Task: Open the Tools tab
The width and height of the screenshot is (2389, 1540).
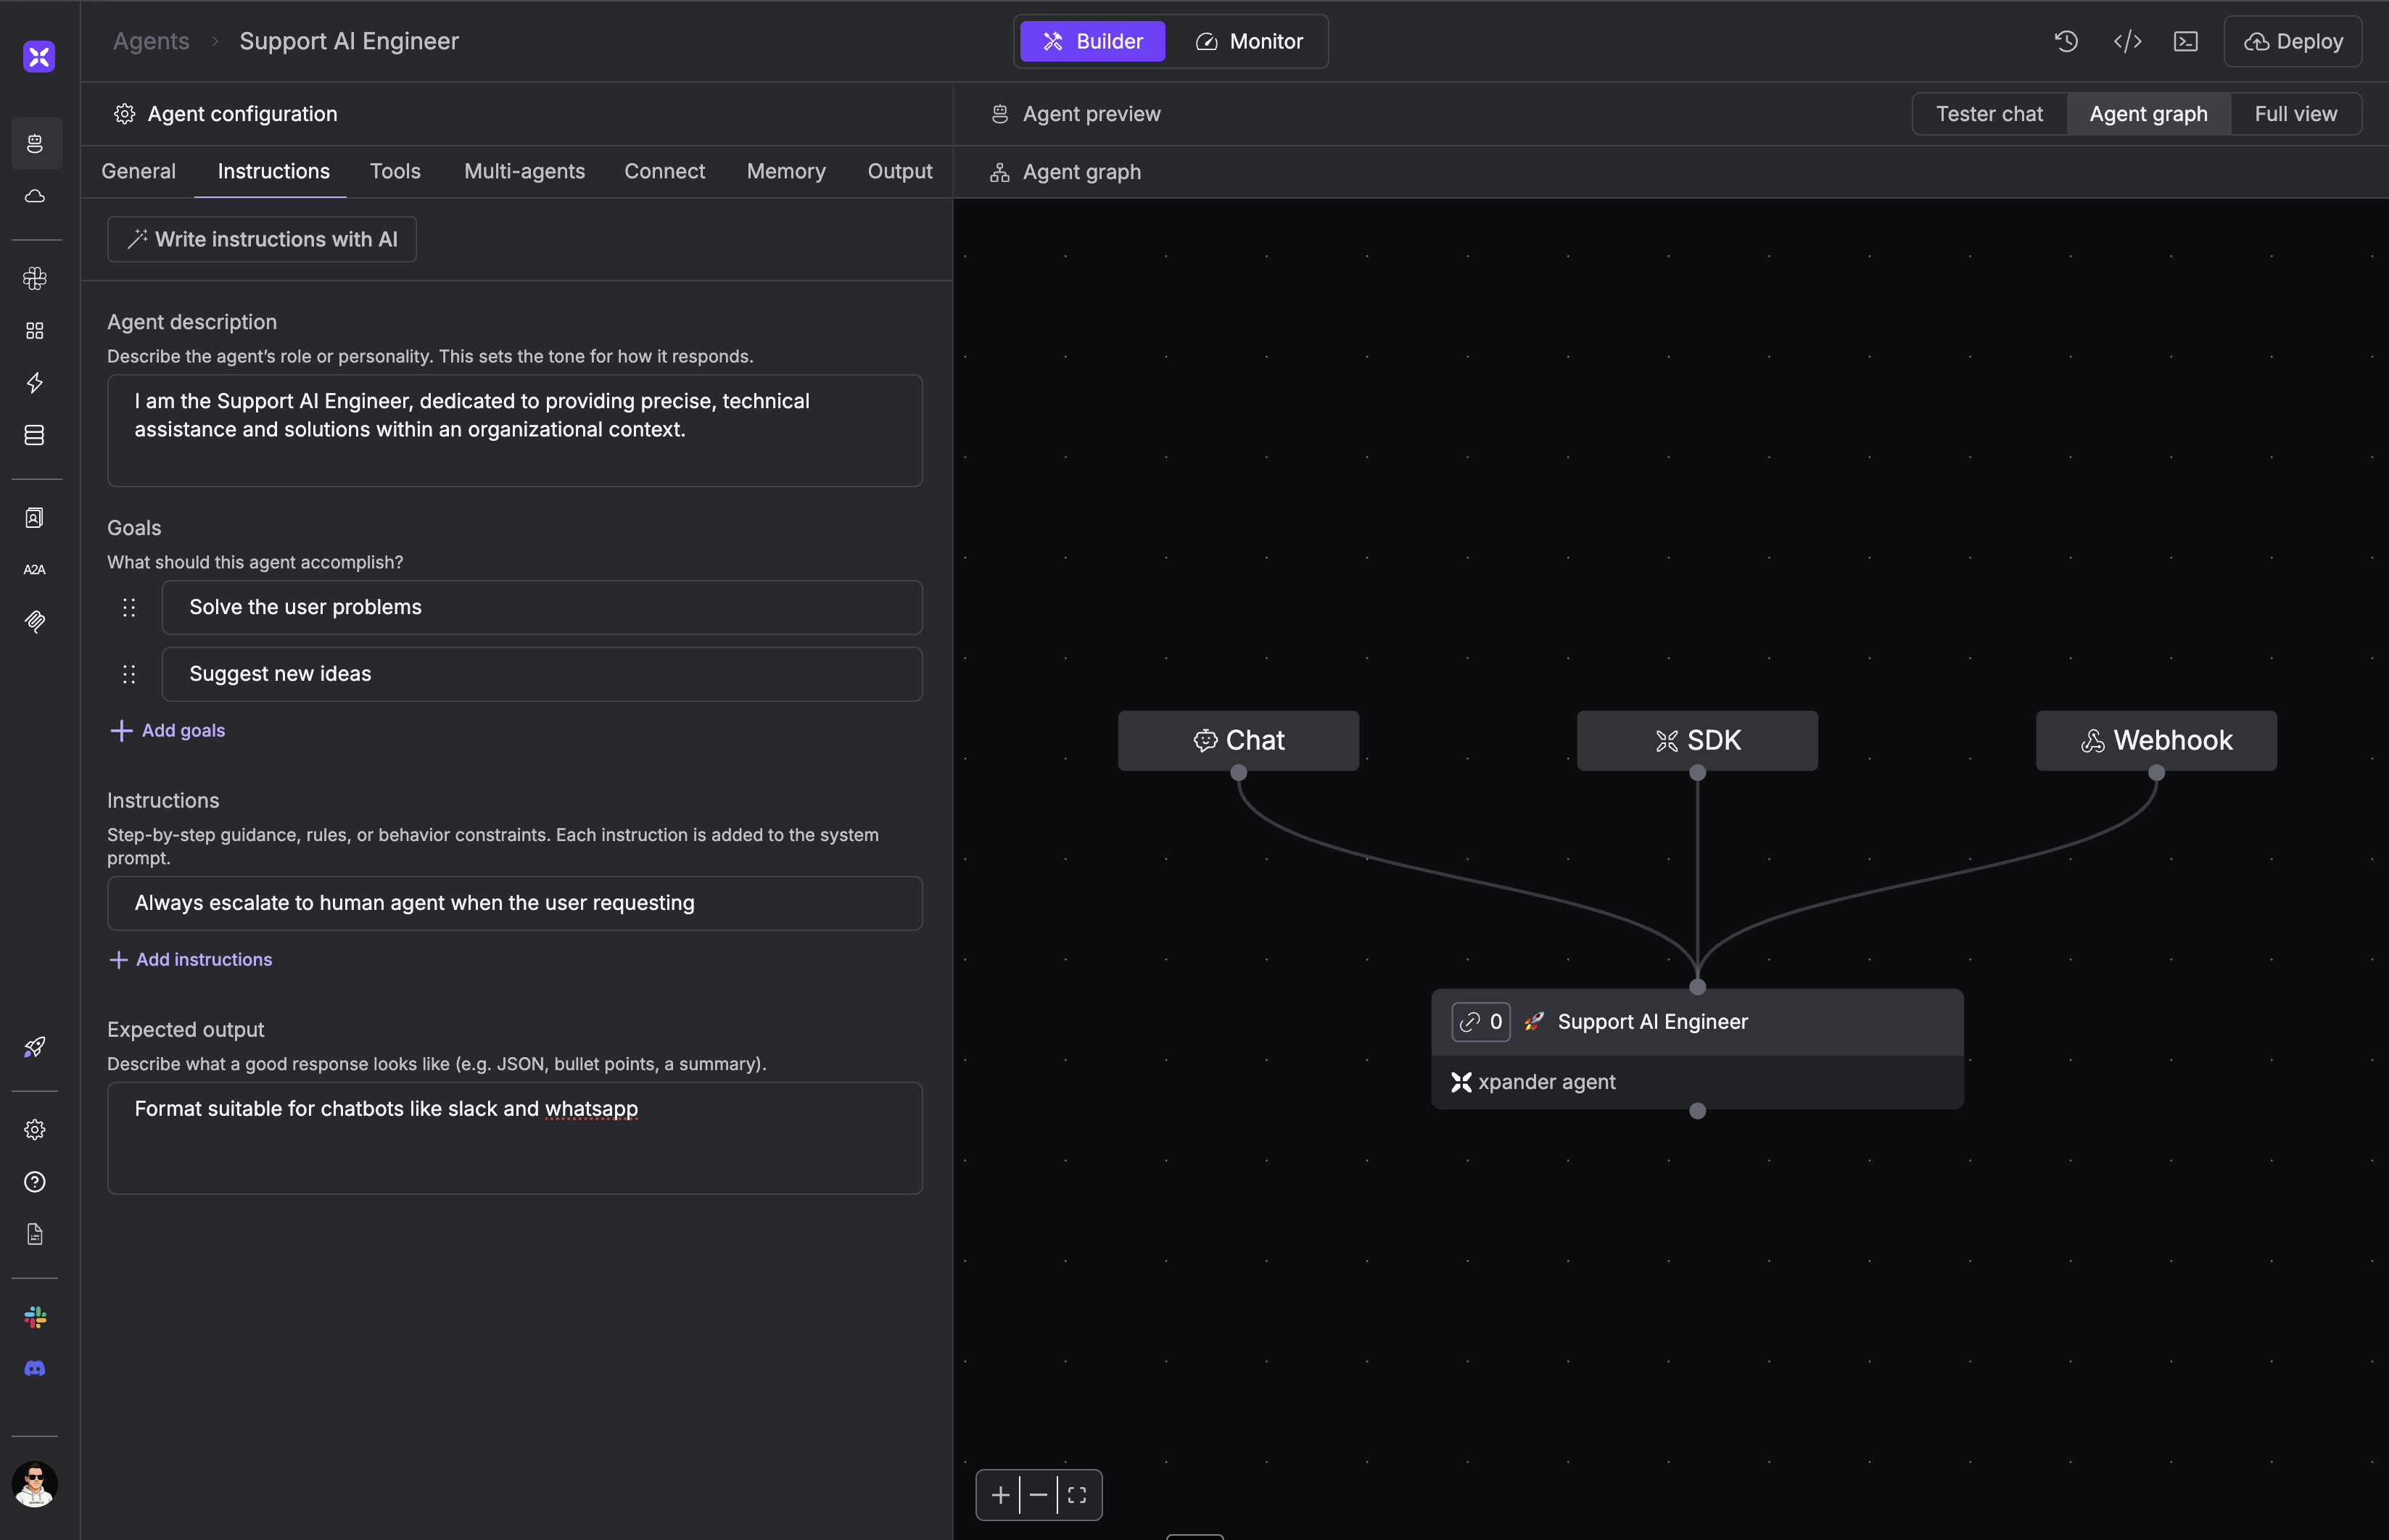Action: 395,171
